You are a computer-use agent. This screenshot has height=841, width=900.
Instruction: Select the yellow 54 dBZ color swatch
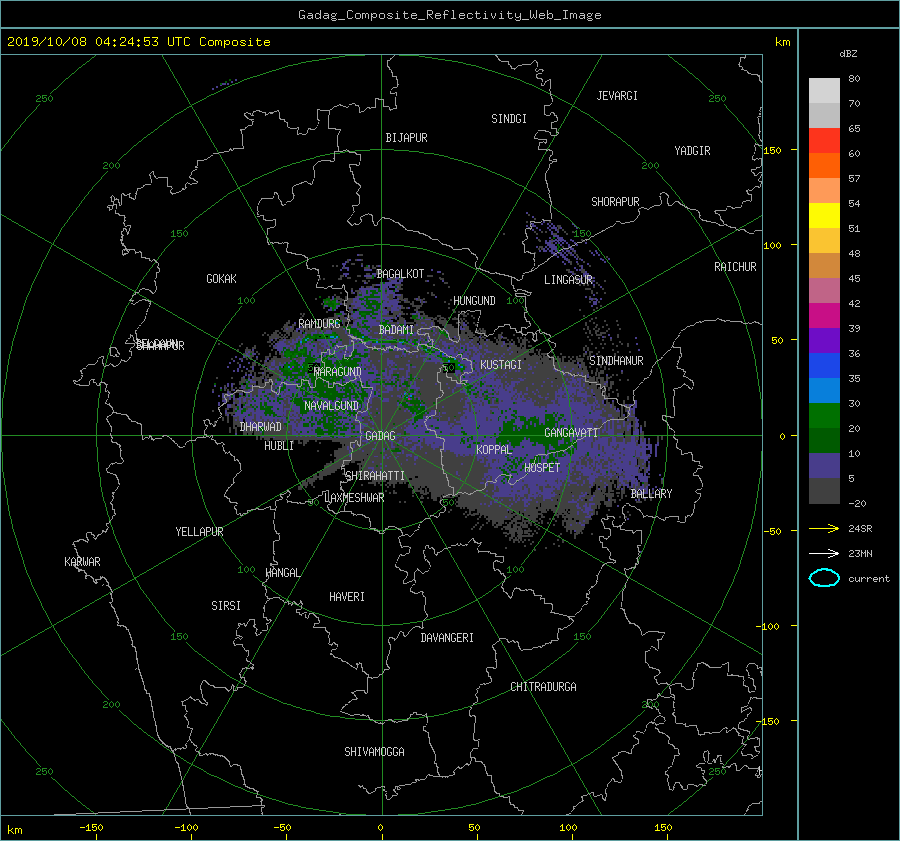point(824,215)
